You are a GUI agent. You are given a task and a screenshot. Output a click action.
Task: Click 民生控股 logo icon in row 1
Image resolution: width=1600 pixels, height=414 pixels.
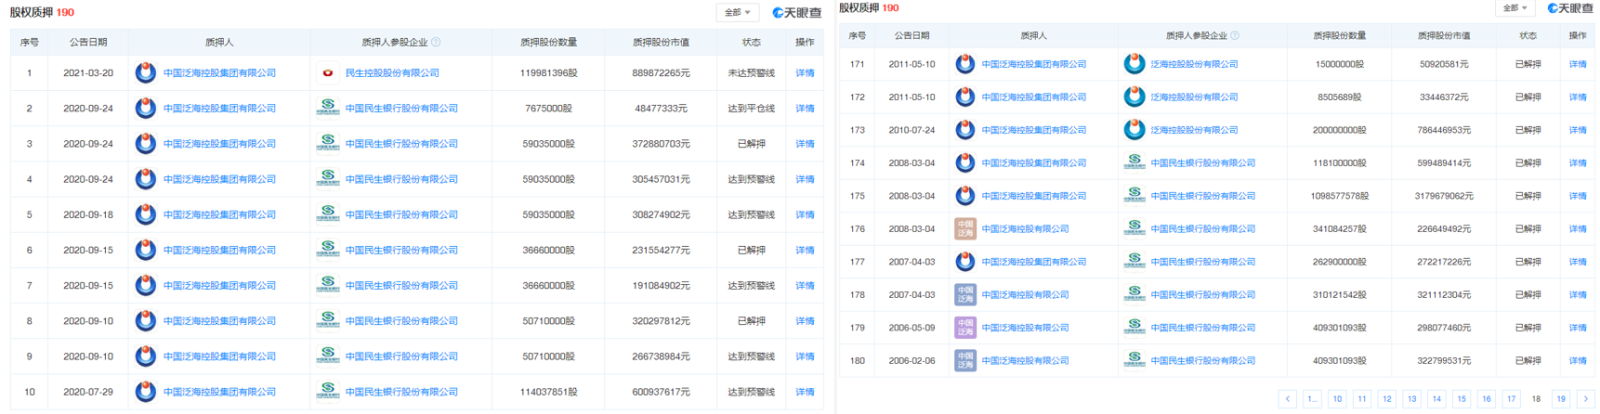click(328, 73)
